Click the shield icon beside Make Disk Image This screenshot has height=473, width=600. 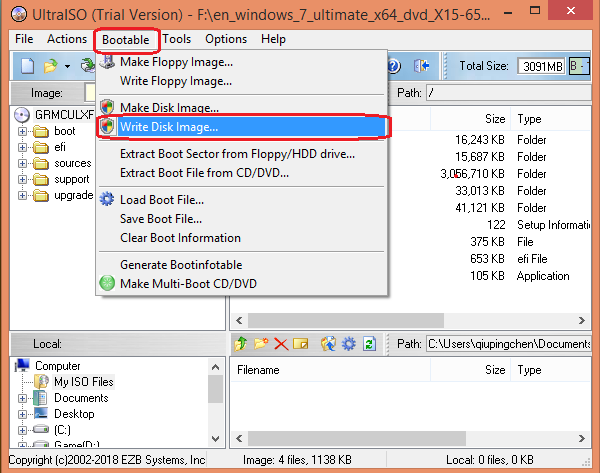coord(108,107)
